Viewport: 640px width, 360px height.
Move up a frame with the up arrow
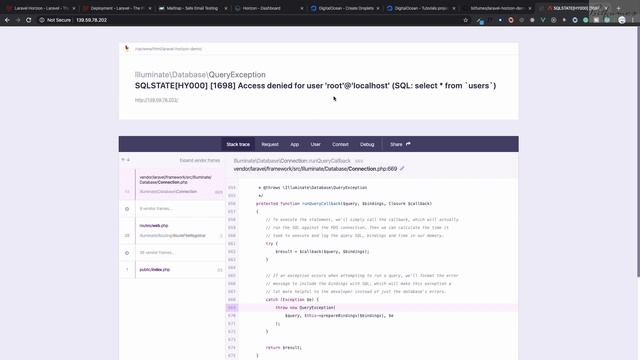coord(123,160)
